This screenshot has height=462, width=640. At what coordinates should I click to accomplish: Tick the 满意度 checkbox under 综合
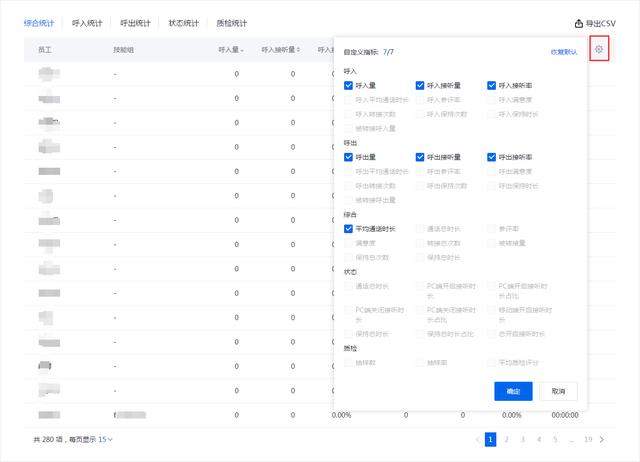pos(348,243)
